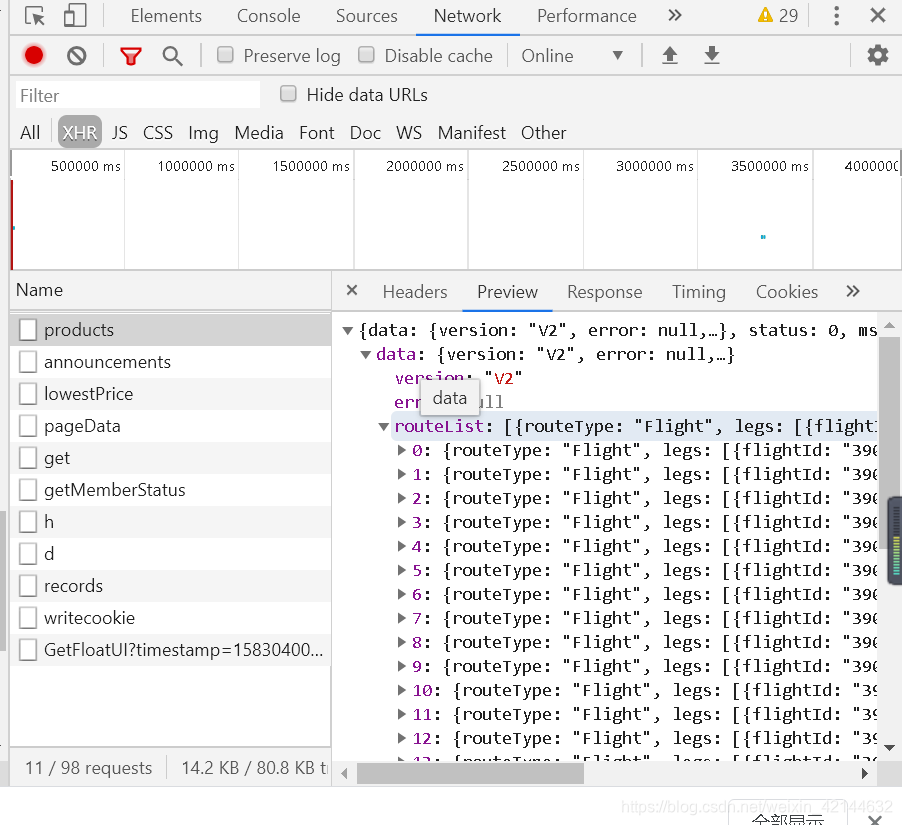Click the timeline overview at 3500000 ms marker

tap(769, 166)
